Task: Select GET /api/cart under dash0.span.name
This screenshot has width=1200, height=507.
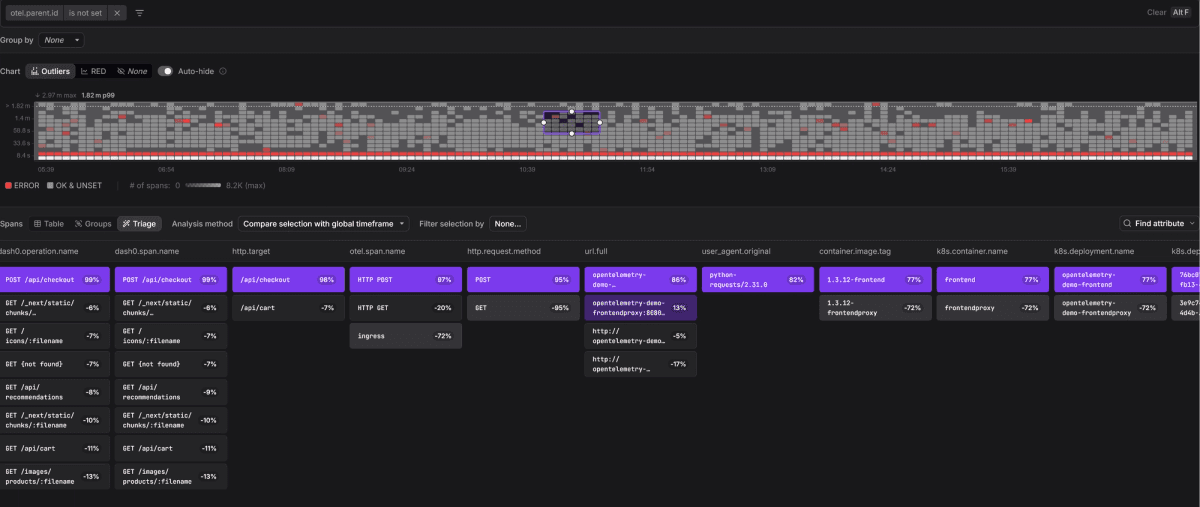Action: pyautogui.click(x=171, y=448)
